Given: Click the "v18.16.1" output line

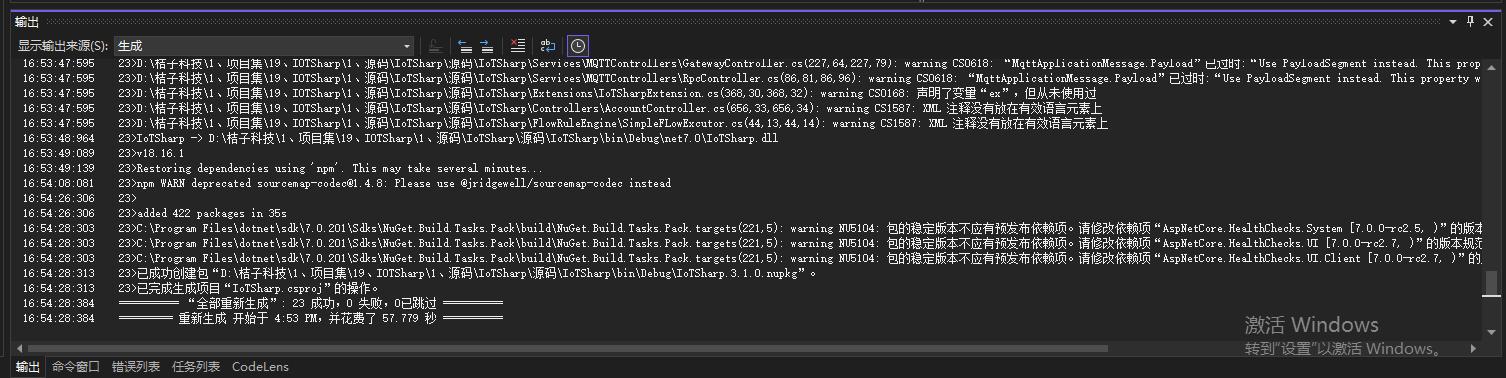Looking at the screenshot, I should pos(151,153).
